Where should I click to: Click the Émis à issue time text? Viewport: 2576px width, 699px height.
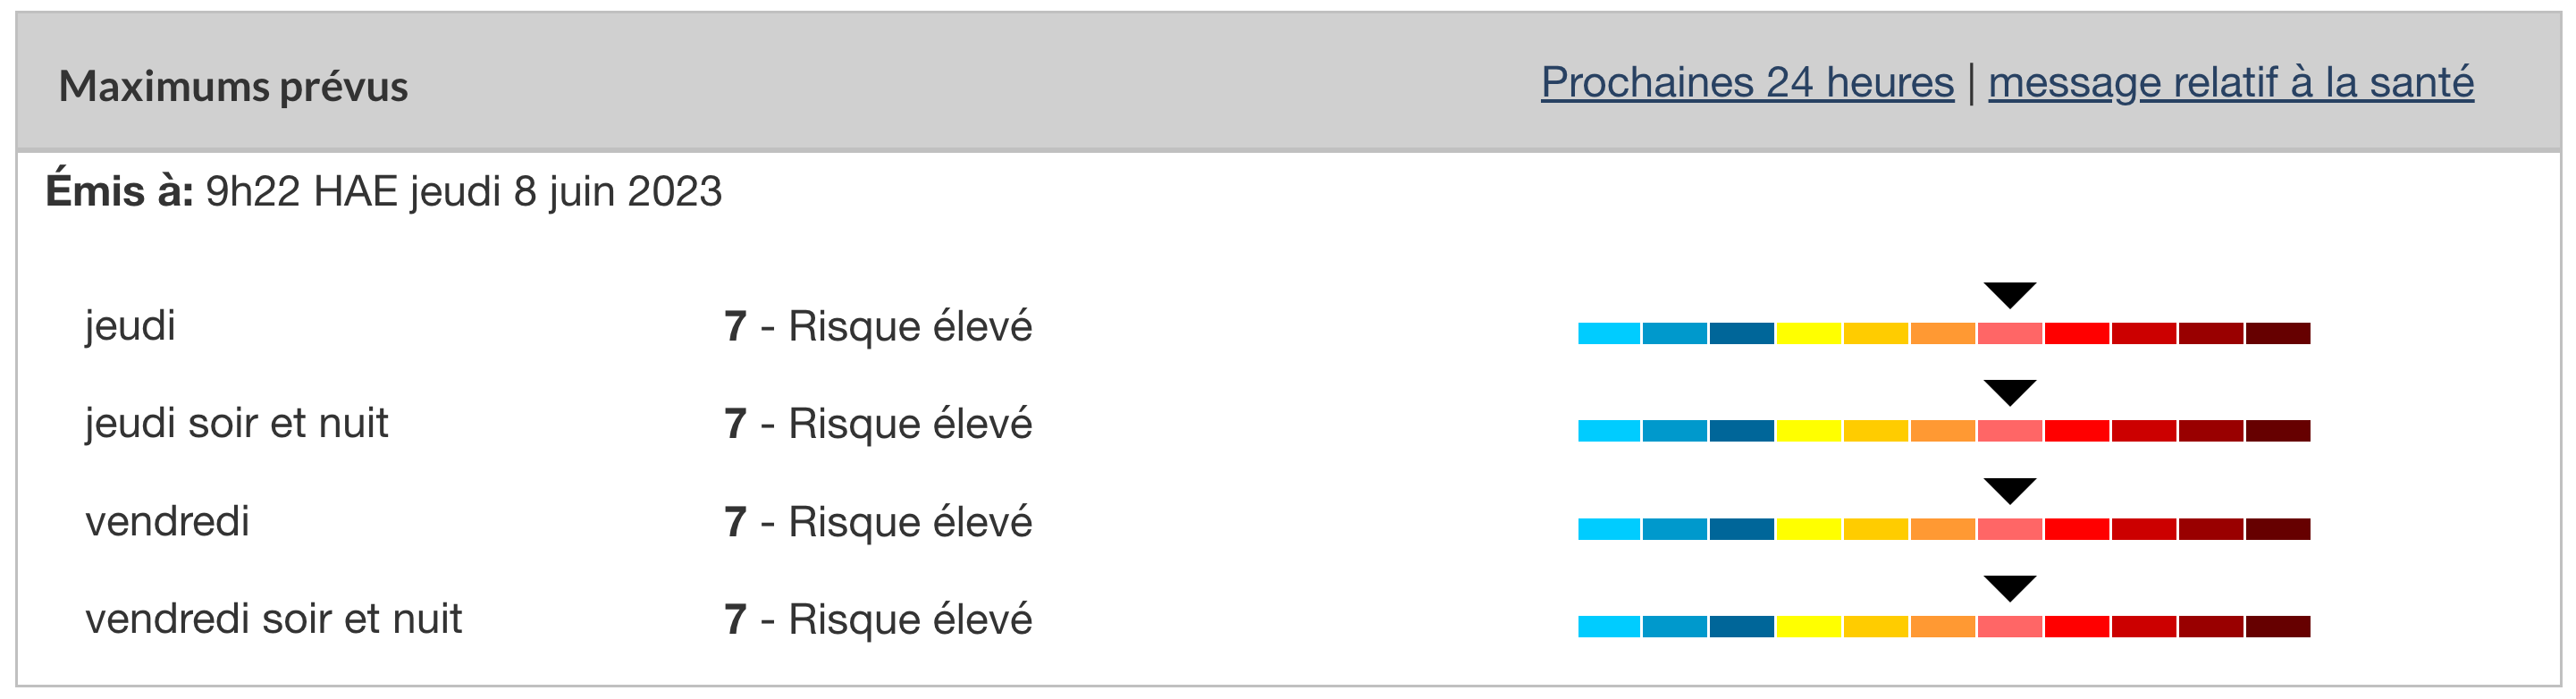[384, 191]
